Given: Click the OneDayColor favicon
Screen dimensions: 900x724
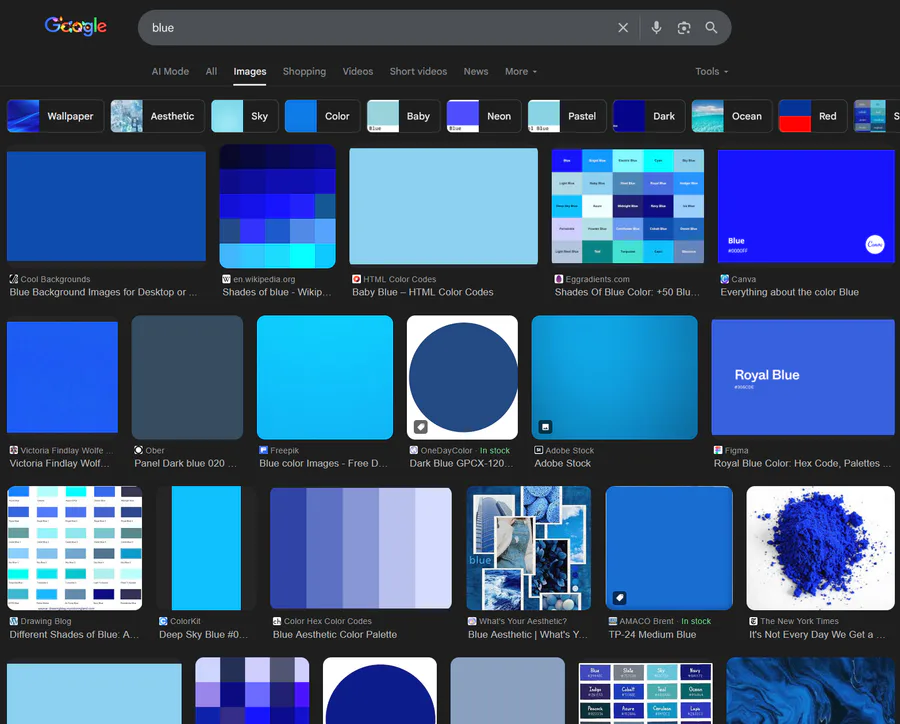Looking at the screenshot, I should pos(414,450).
